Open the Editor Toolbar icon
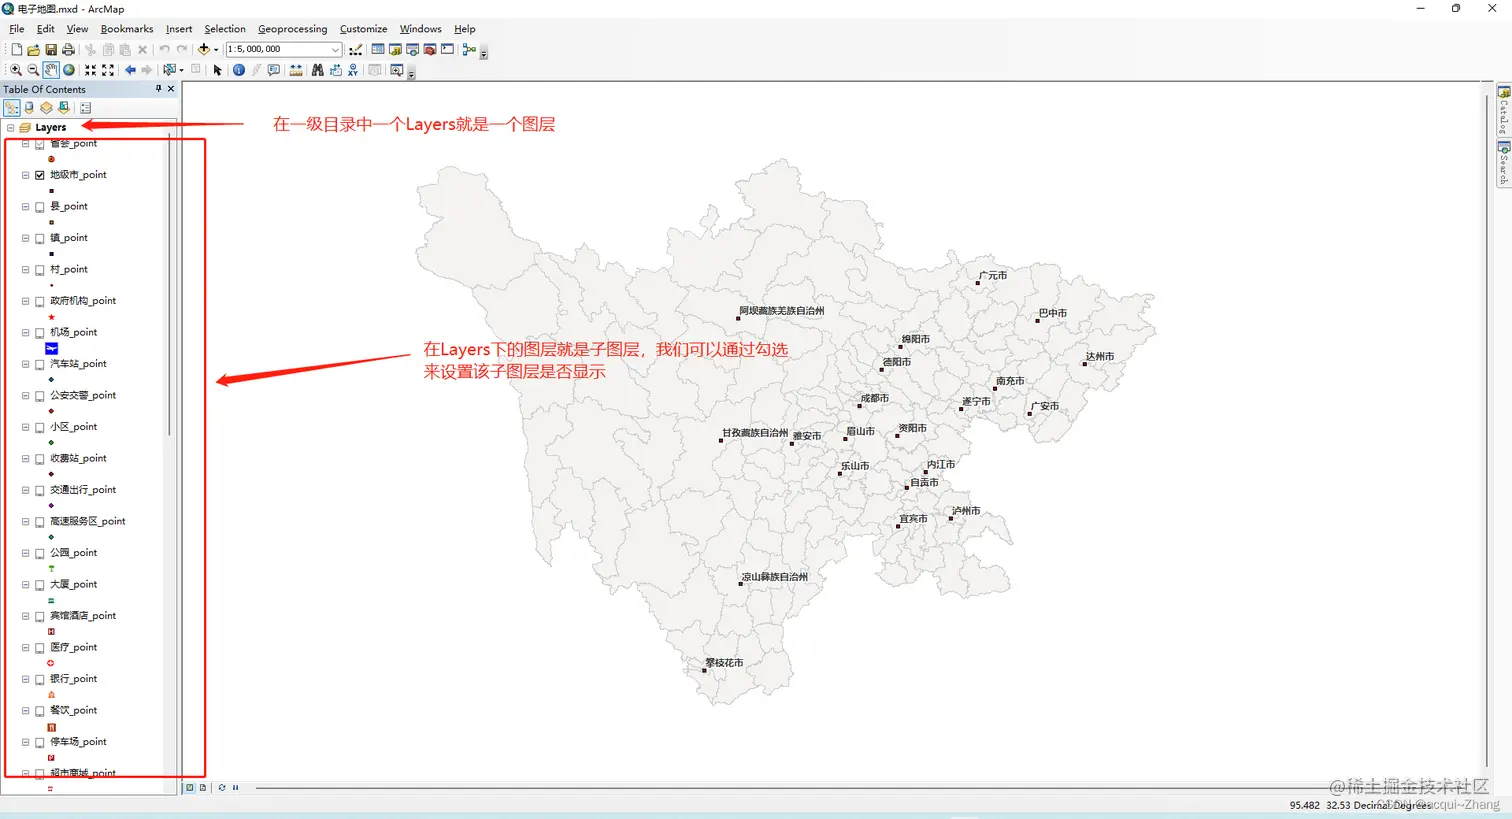This screenshot has width=1512, height=819. point(355,49)
